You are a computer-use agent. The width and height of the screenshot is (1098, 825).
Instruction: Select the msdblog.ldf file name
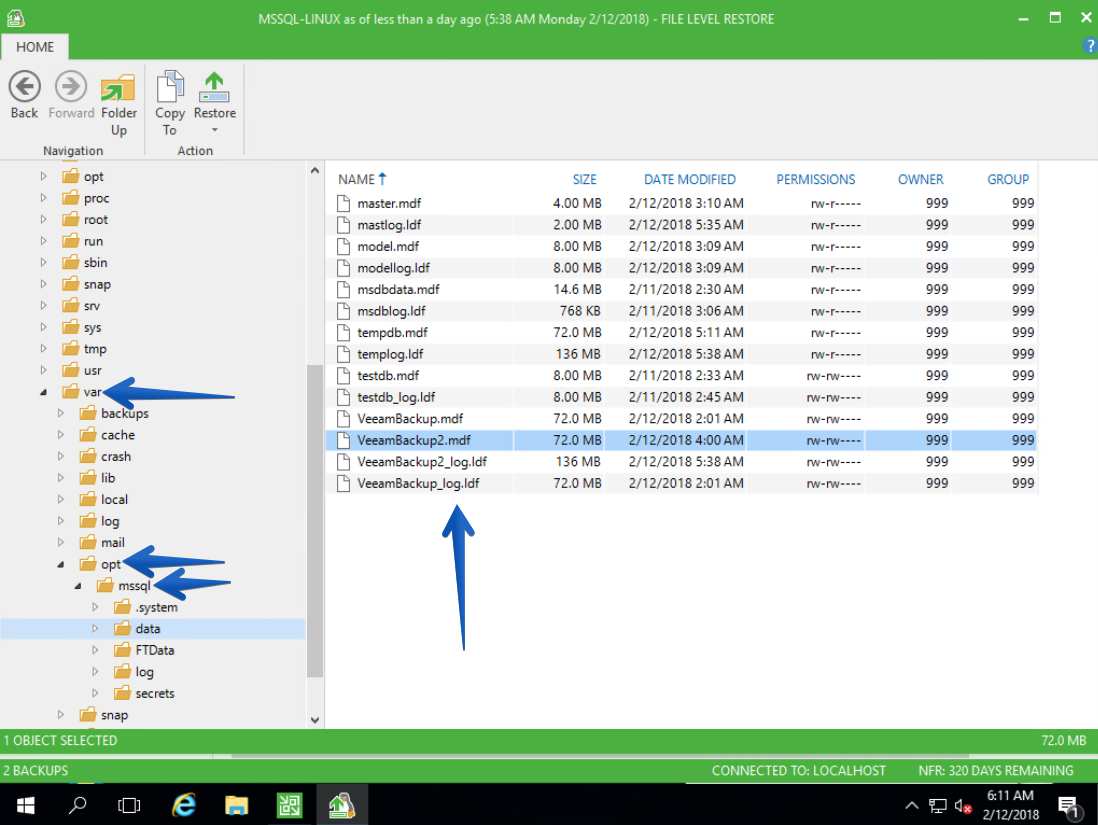pos(391,311)
